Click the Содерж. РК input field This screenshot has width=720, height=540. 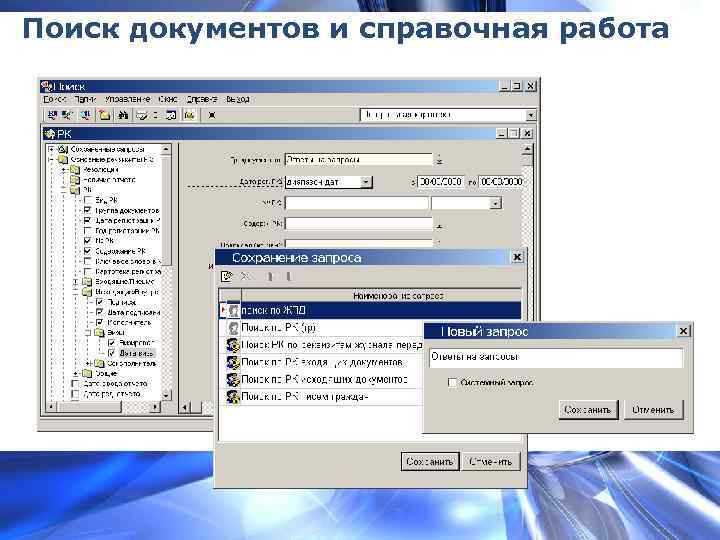click(359, 224)
